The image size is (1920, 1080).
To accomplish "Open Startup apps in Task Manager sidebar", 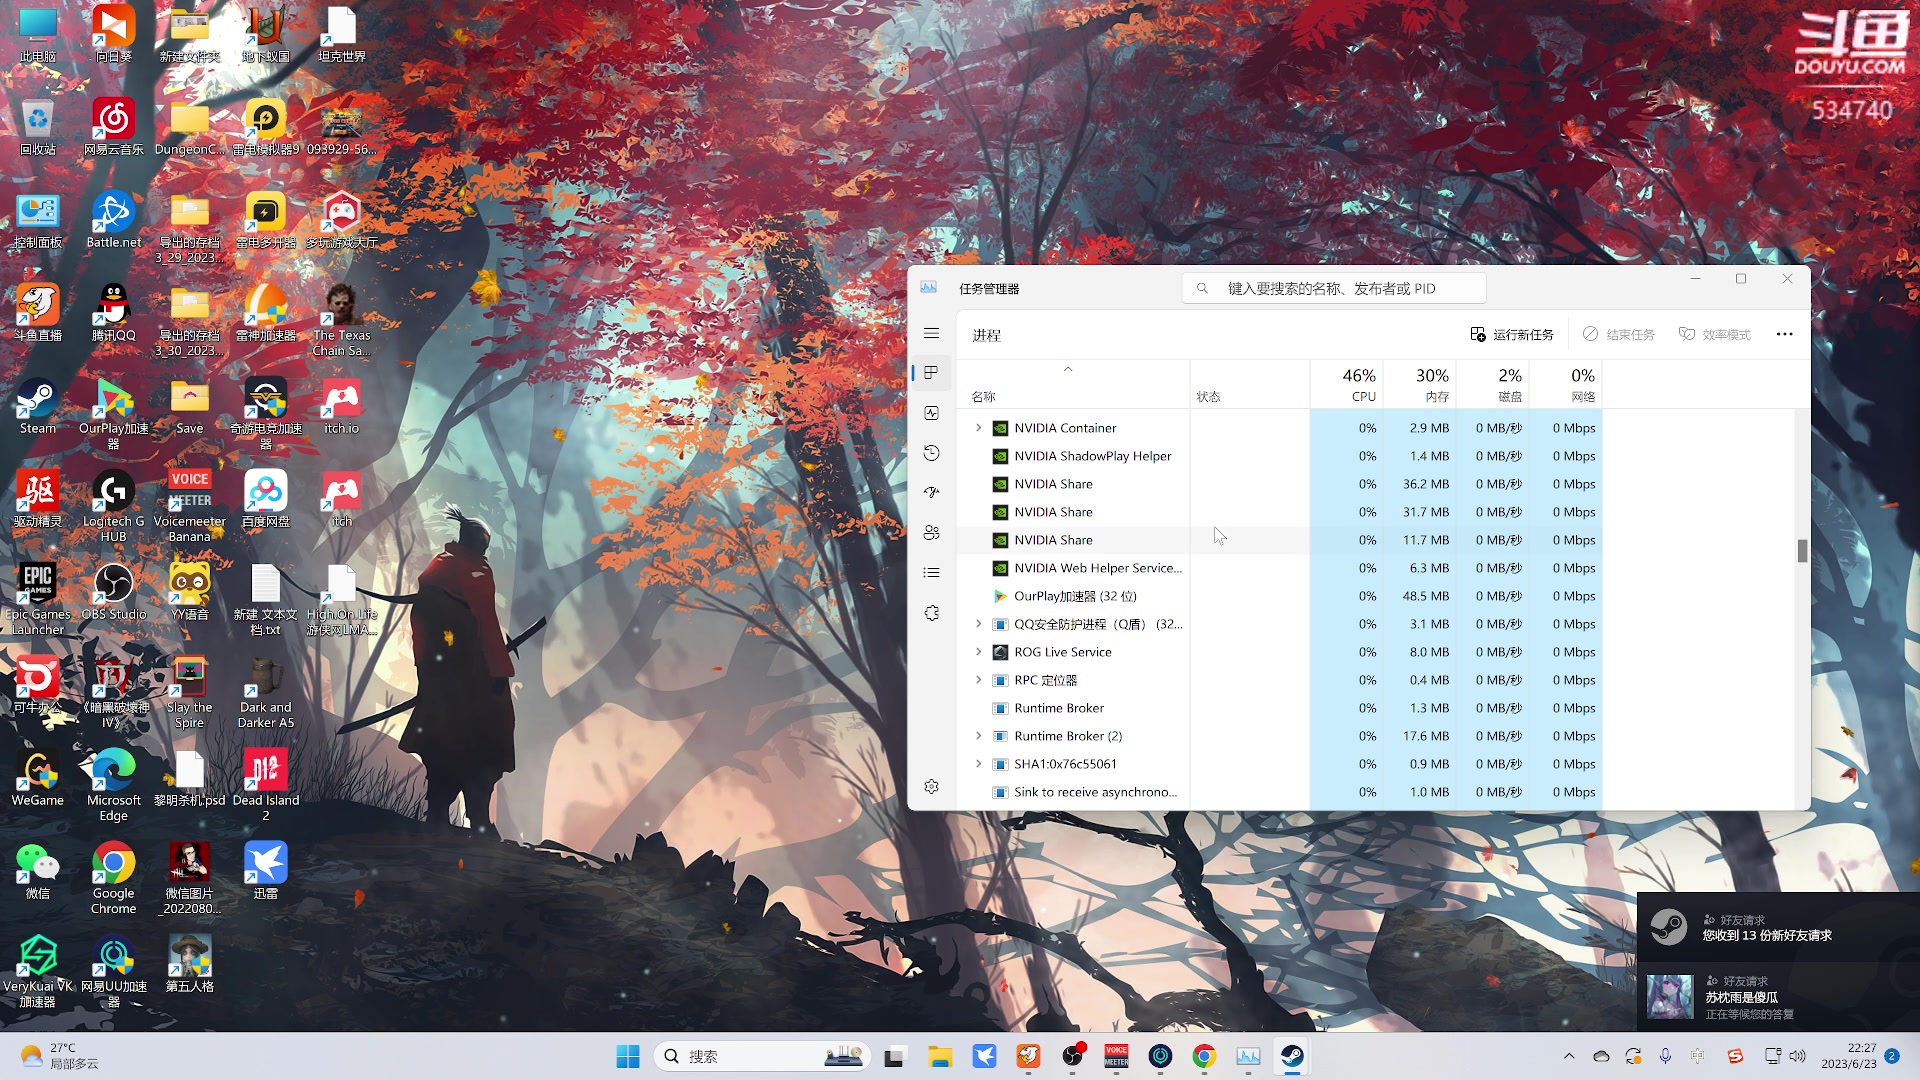I will [931, 493].
